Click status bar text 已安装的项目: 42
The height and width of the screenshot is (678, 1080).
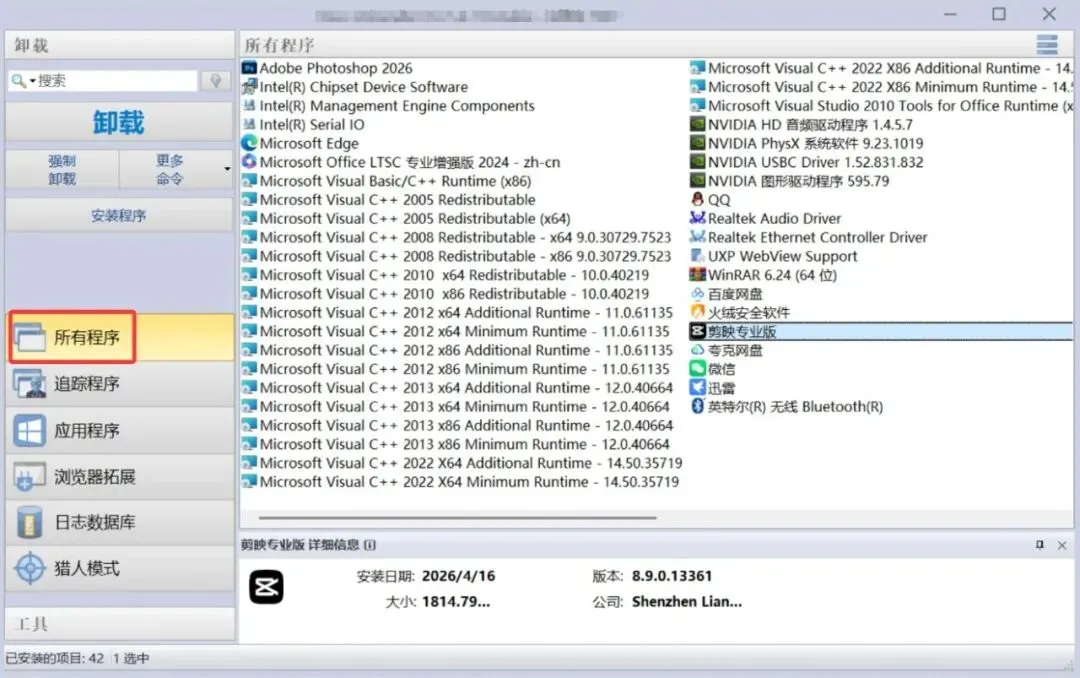click(x=55, y=659)
